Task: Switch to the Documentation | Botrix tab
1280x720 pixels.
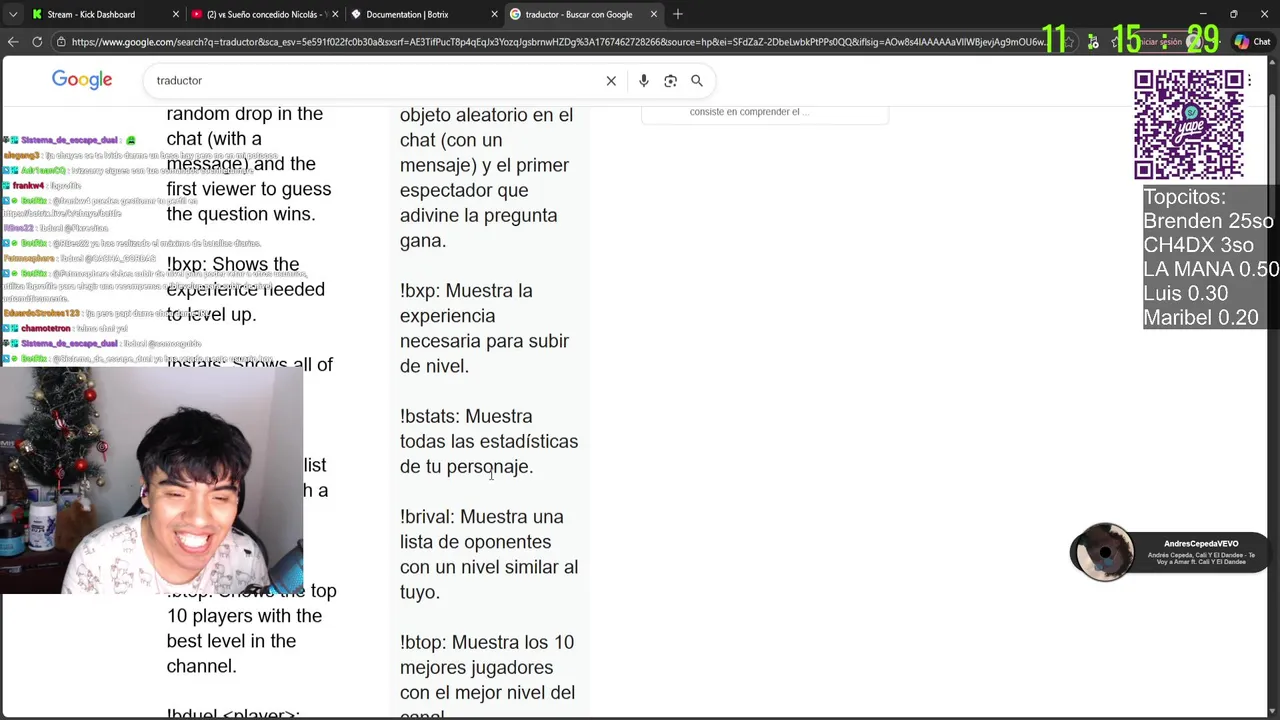Action: coord(422,14)
